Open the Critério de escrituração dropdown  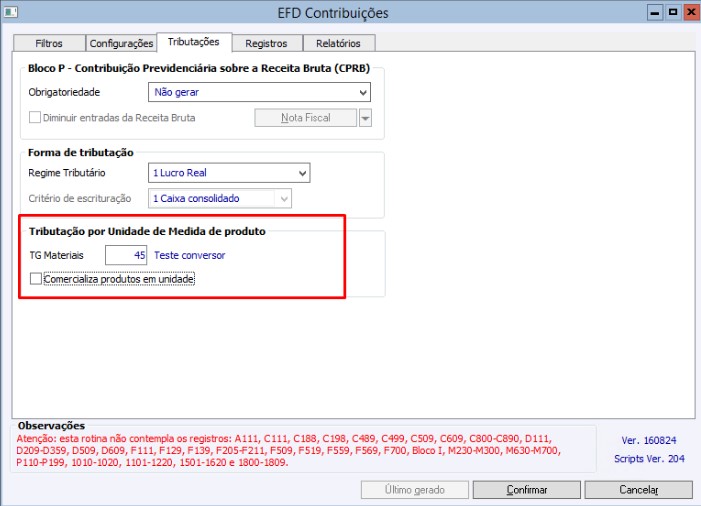coord(220,198)
